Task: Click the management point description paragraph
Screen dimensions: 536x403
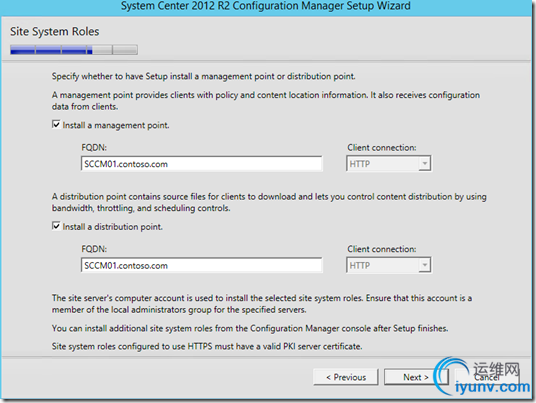Action: click(266, 100)
